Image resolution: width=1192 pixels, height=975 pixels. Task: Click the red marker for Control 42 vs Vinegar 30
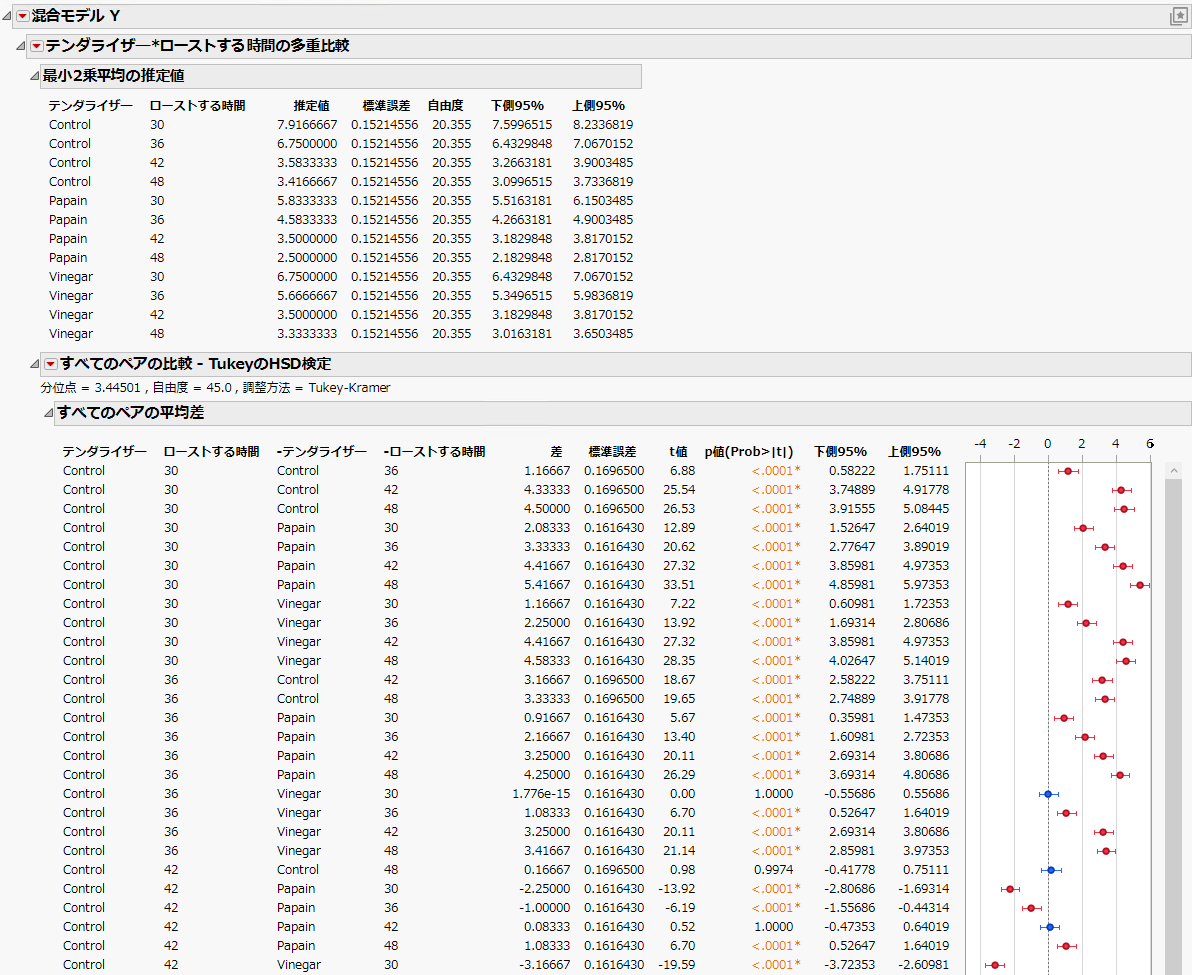coord(994,965)
